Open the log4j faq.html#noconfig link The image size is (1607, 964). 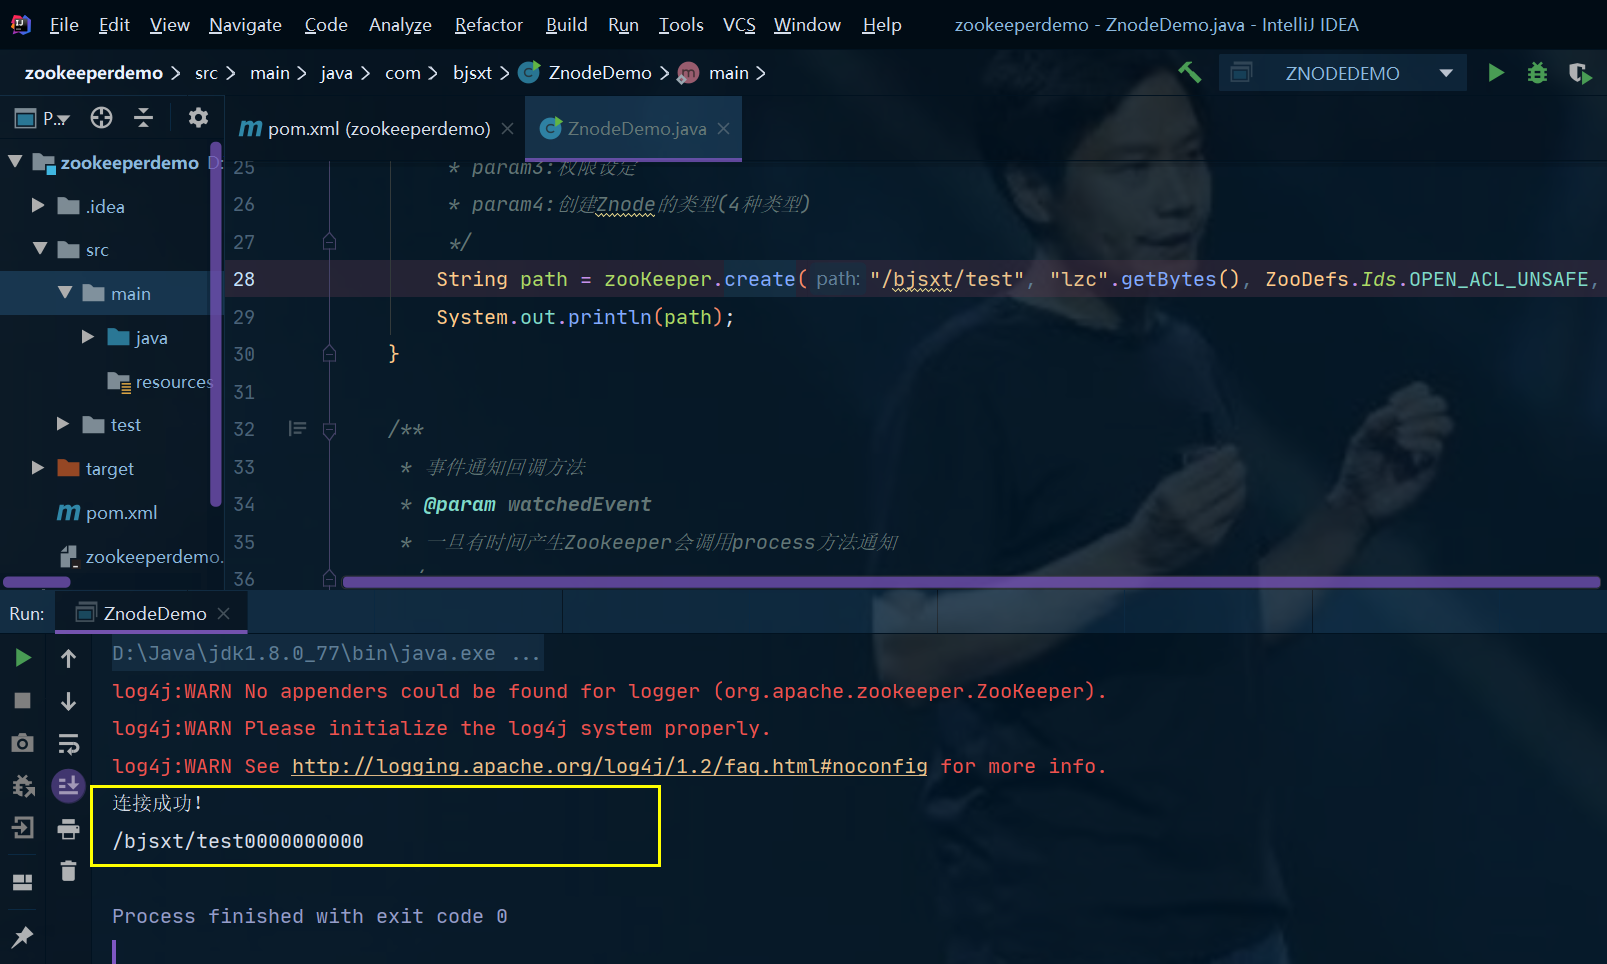coord(610,766)
